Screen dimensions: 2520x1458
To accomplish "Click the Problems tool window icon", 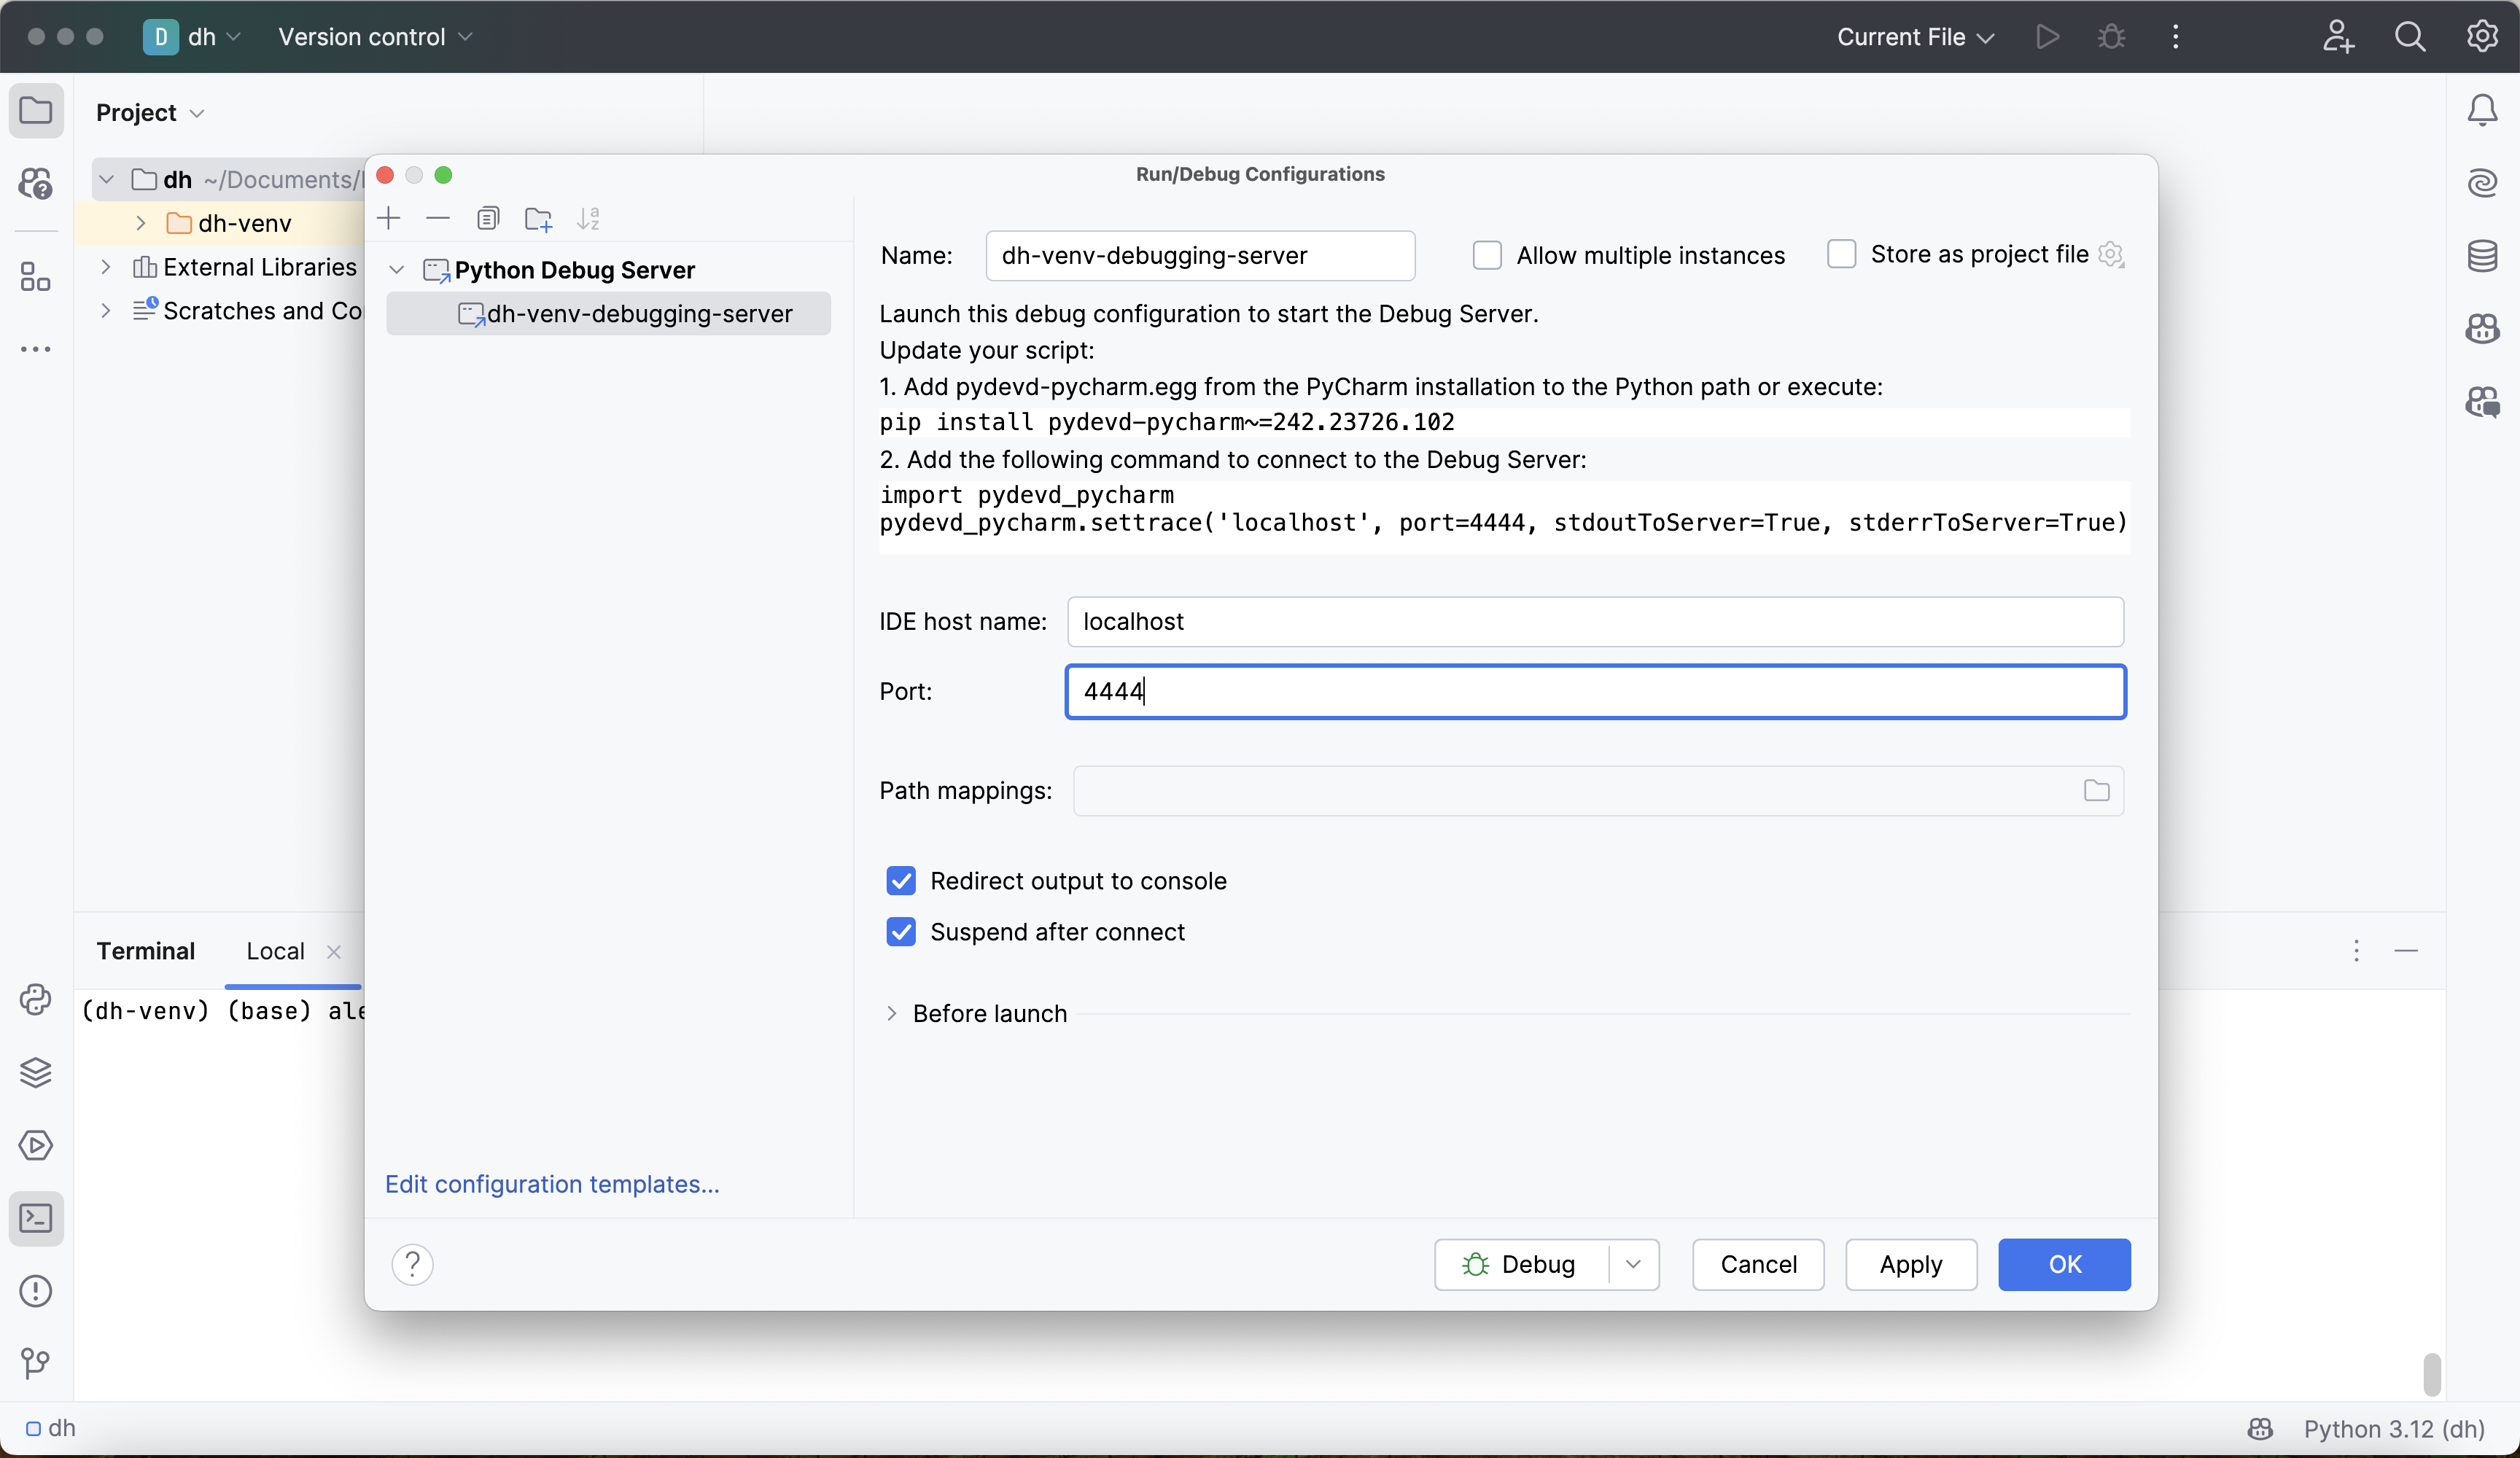I will coord(36,1291).
